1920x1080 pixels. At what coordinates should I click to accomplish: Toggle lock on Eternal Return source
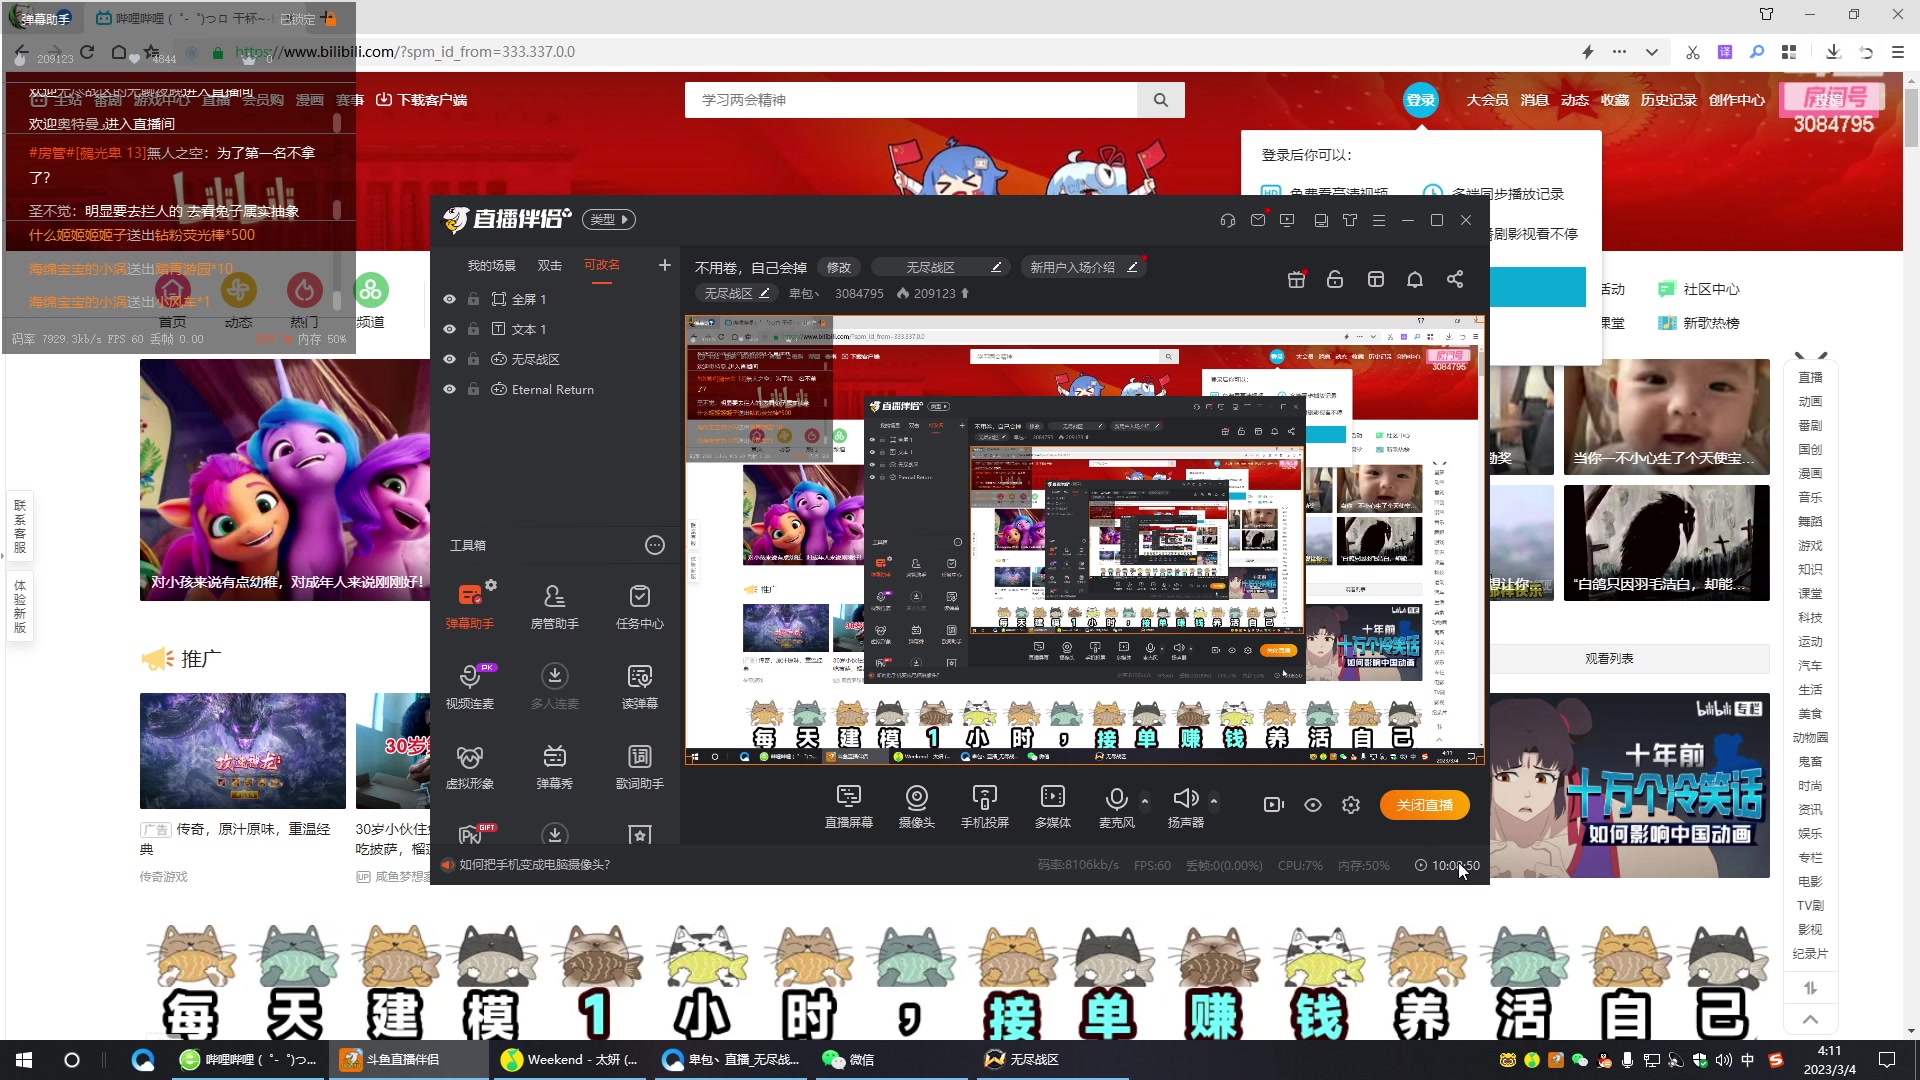pyautogui.click(x=474, y=389)
